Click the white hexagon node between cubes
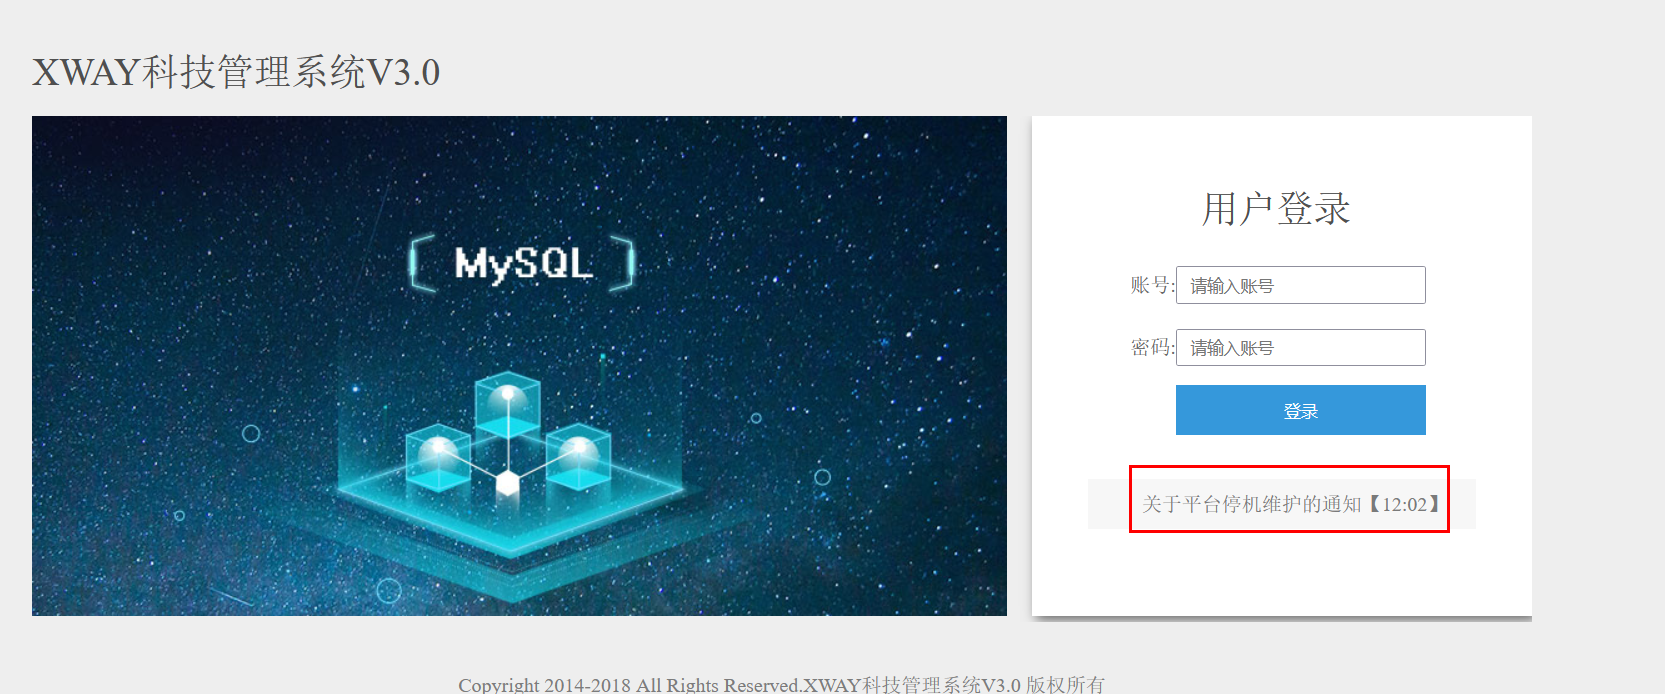Viewport: 1665px width, 694px height. [508, 484]
